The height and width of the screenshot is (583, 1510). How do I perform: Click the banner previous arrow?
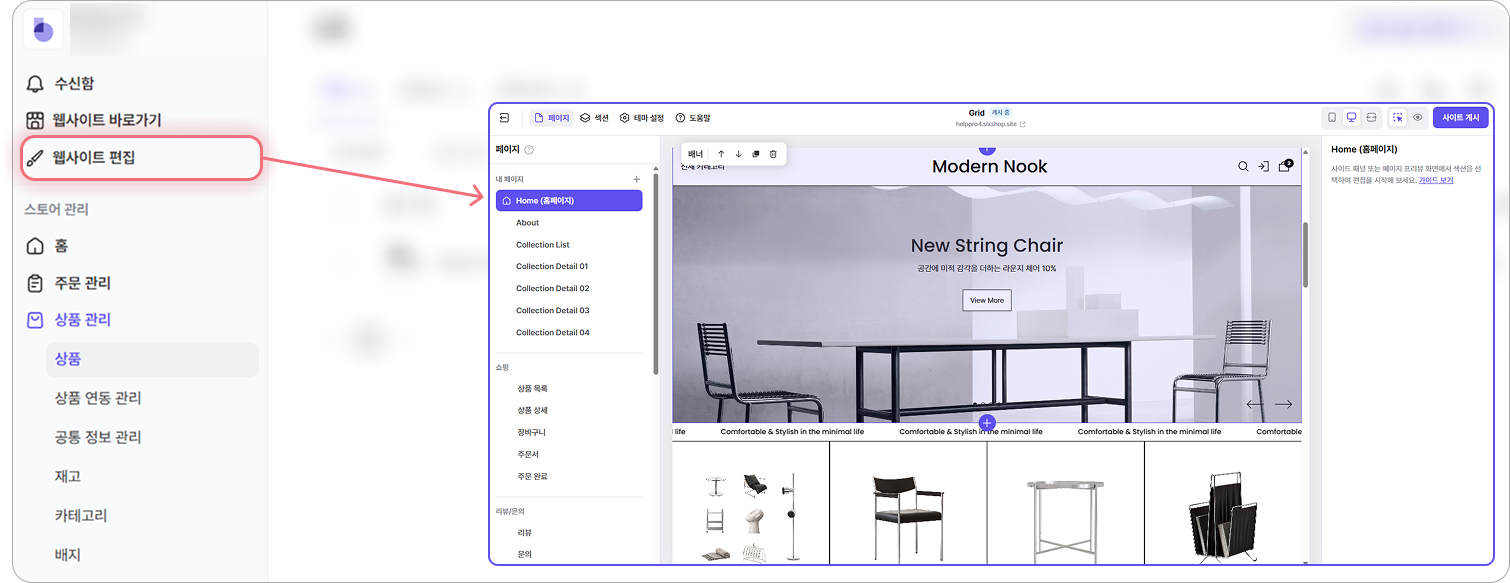(x=1255, y=404)
